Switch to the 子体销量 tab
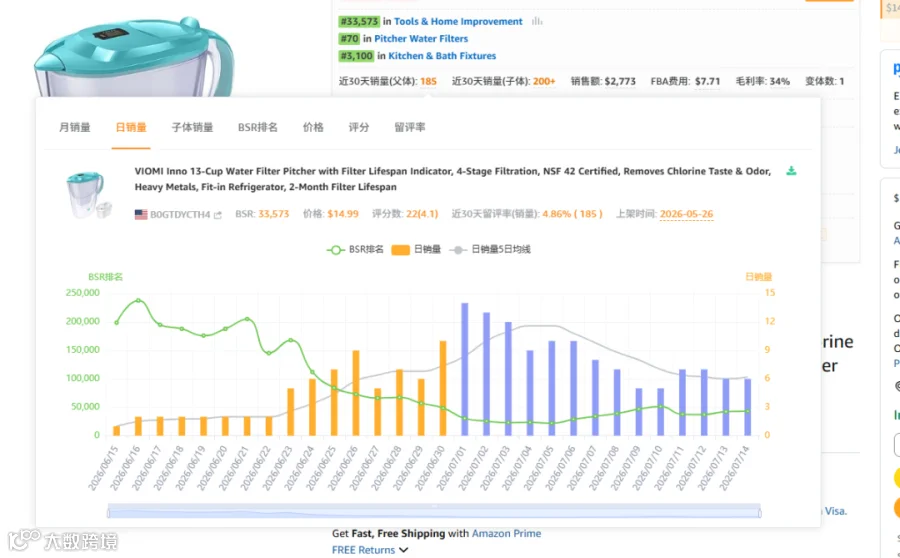 pos(192,127)
